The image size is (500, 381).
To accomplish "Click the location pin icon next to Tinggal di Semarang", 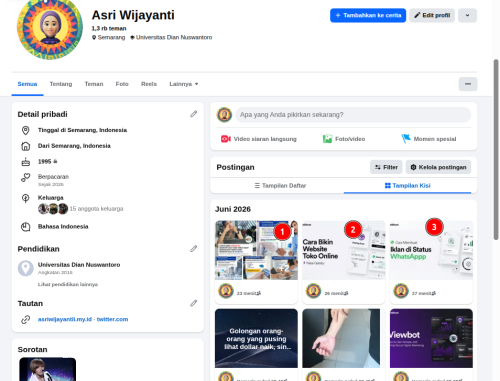I will (26, 130).
